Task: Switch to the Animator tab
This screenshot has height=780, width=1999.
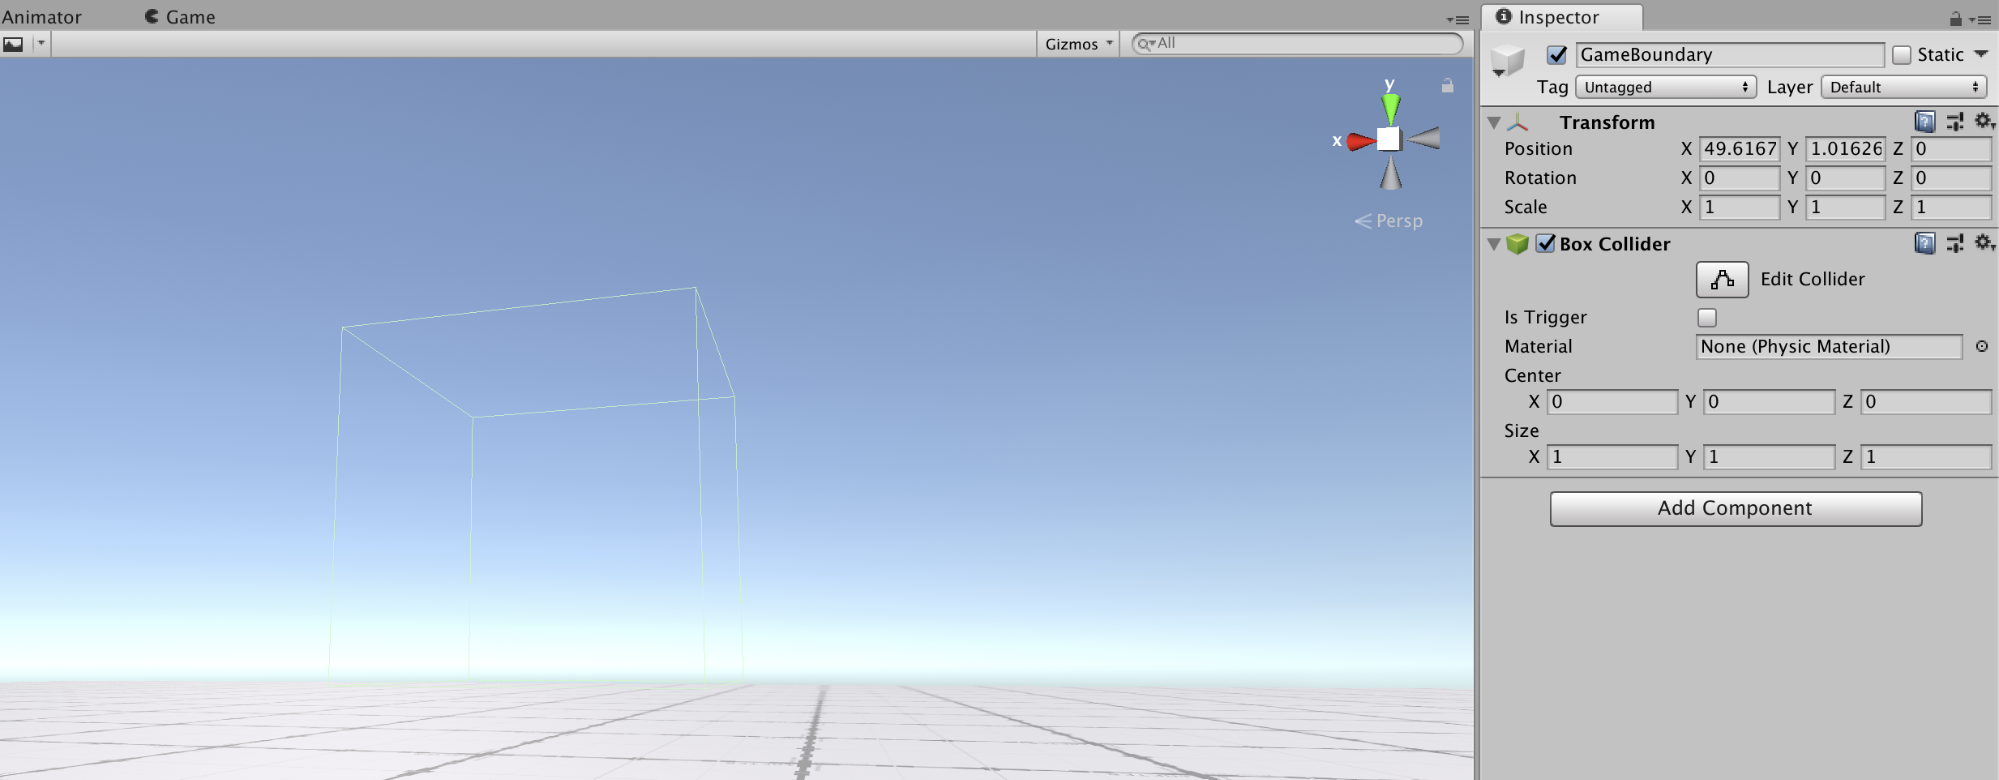Action: pos(42,17)
